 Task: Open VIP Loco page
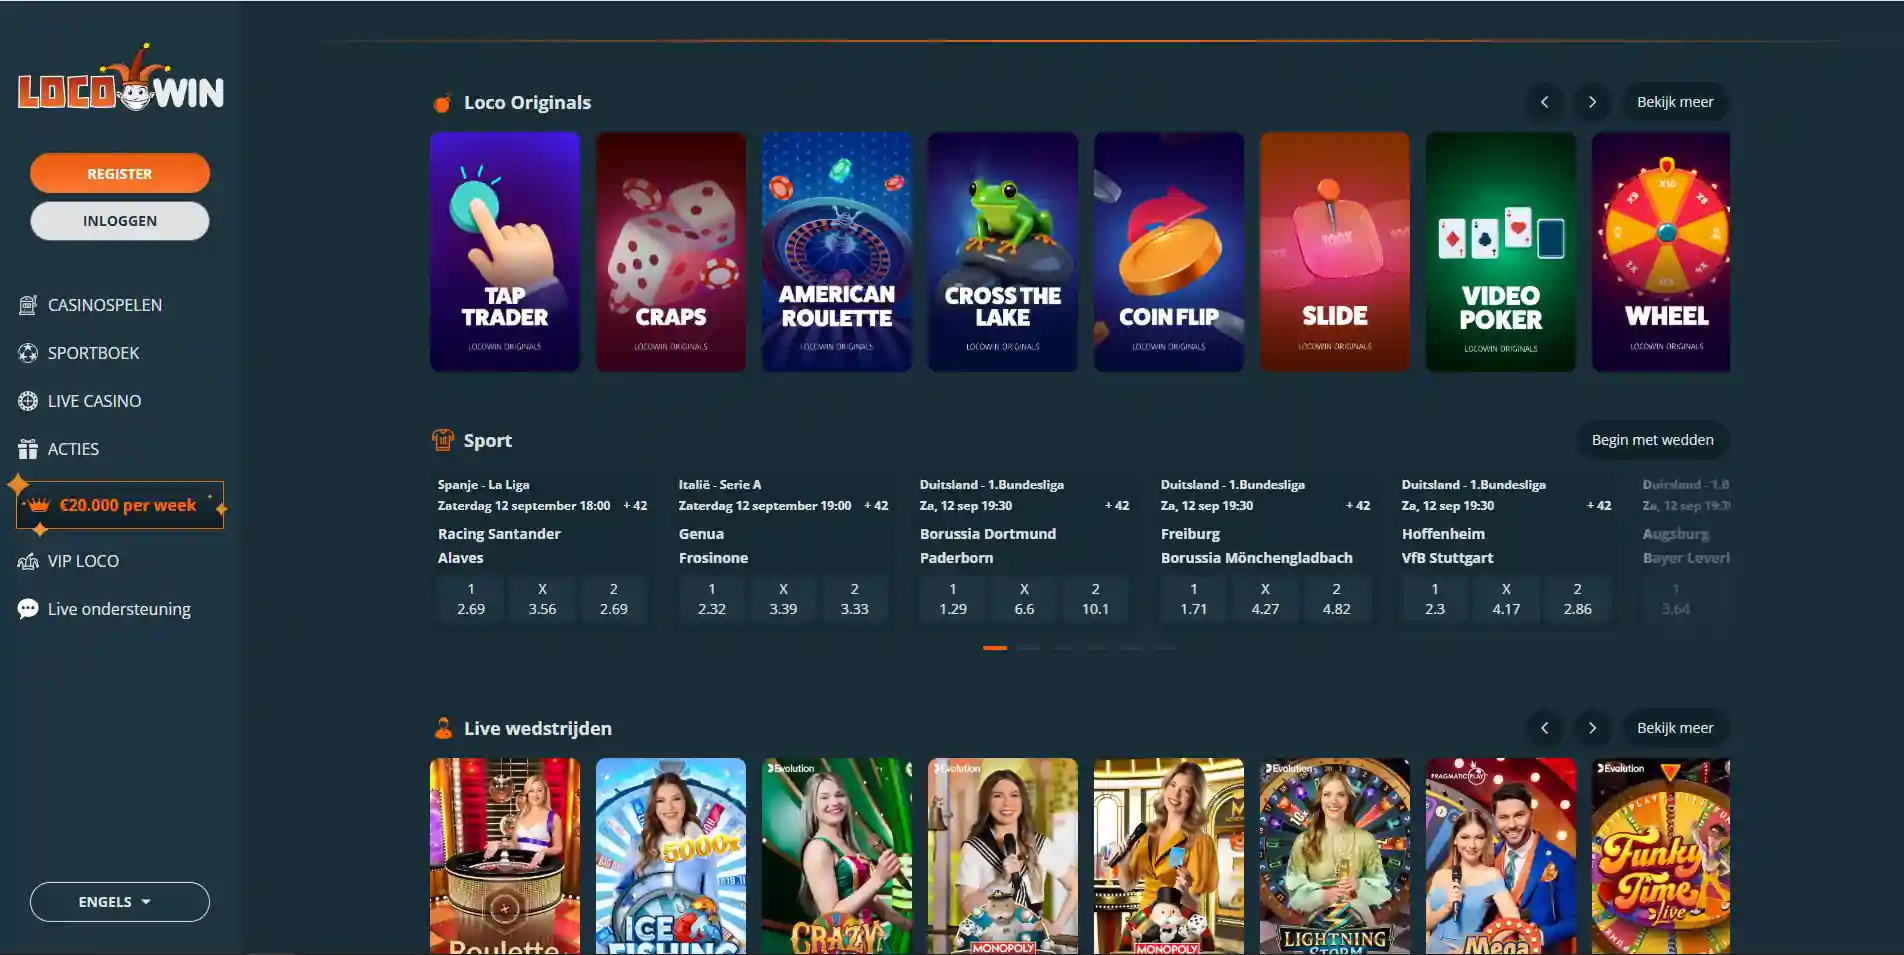tap(83, 561)
